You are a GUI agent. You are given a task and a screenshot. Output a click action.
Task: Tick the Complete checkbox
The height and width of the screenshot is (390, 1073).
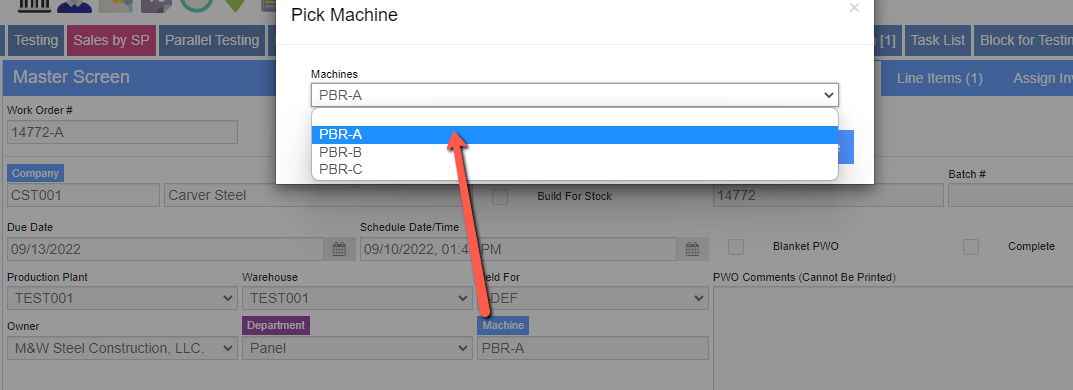point(971,246)
